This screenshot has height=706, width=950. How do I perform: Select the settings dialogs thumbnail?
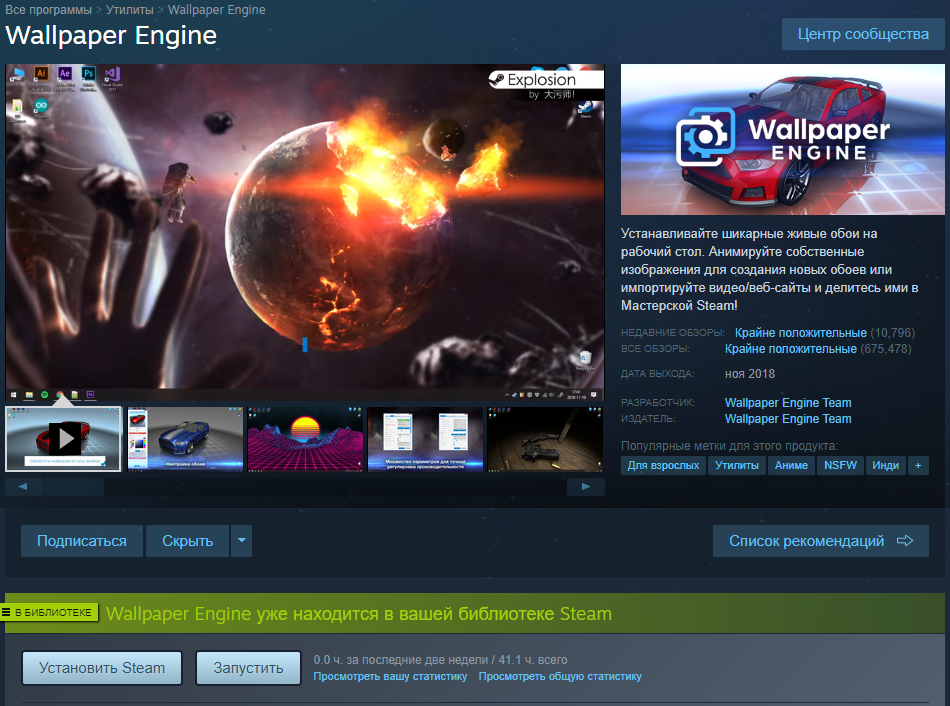coord(425,439)
